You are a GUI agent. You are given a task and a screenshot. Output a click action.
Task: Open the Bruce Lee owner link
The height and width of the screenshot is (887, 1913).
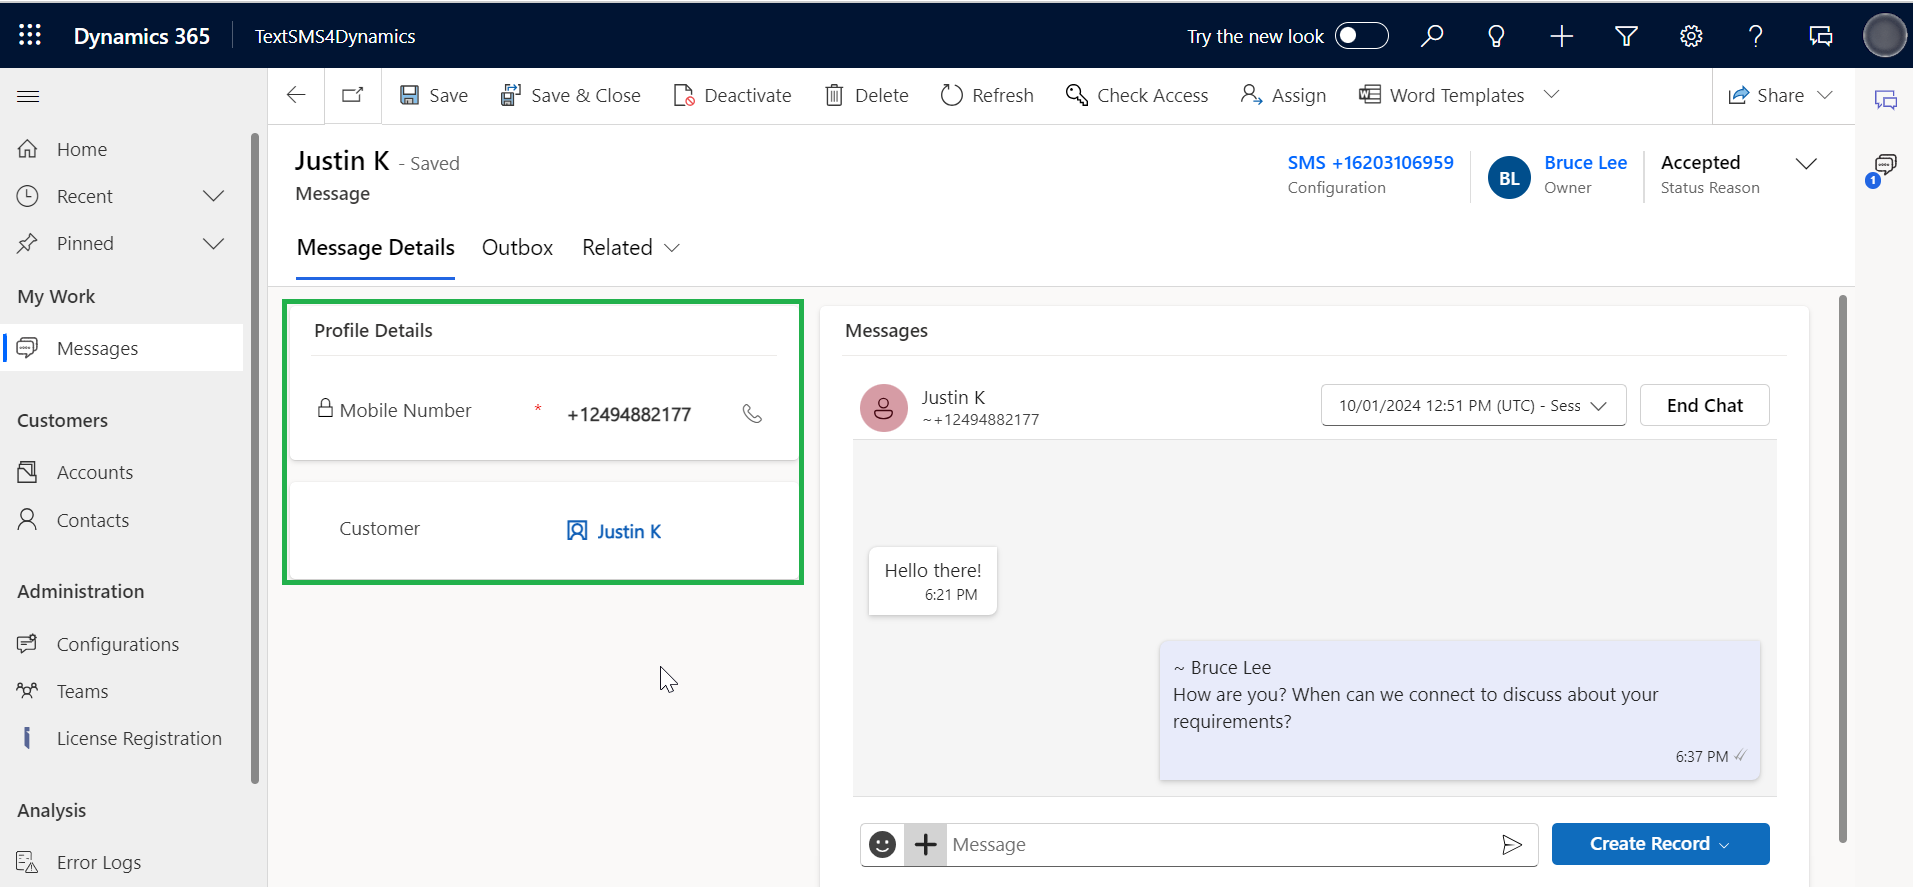coord(1585,163)
